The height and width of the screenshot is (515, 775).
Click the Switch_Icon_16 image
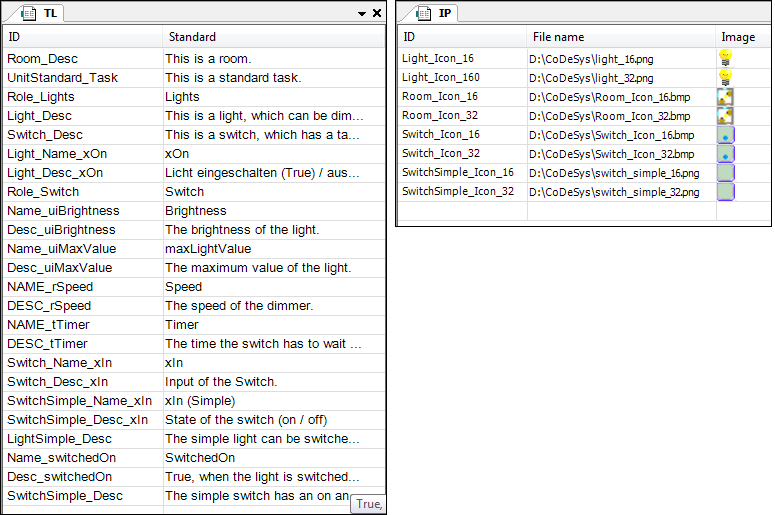[x=726, y=134]
